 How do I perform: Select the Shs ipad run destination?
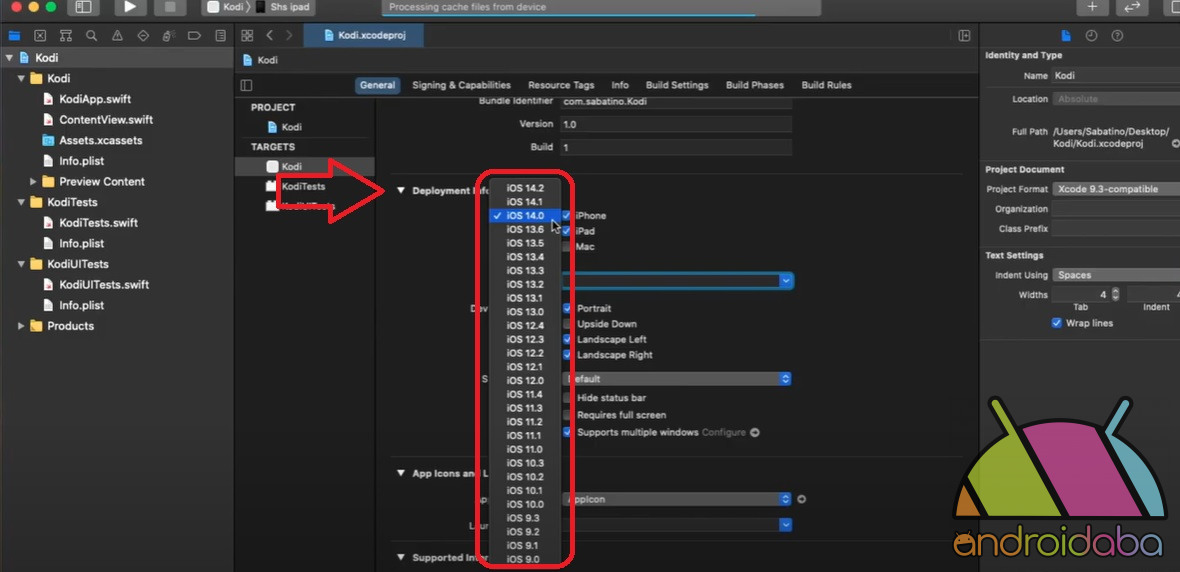(x=284, y=7)
